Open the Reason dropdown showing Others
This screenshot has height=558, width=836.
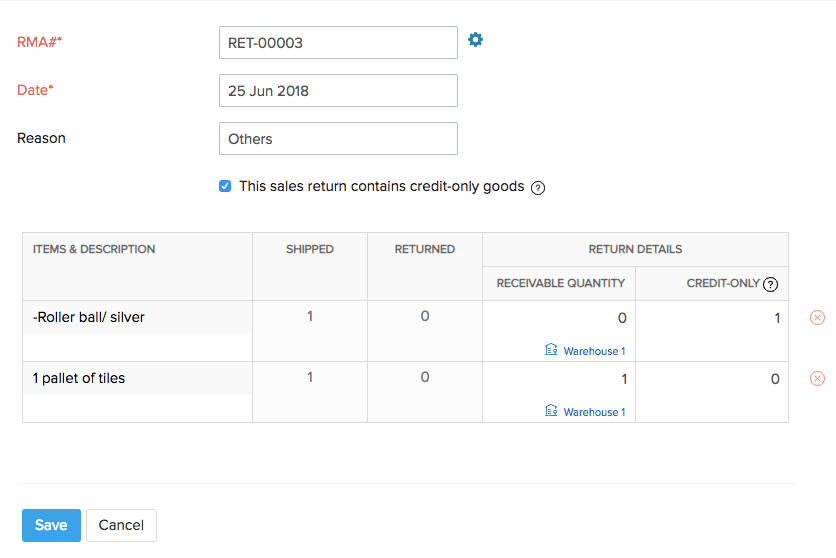(x=338, y=139)
